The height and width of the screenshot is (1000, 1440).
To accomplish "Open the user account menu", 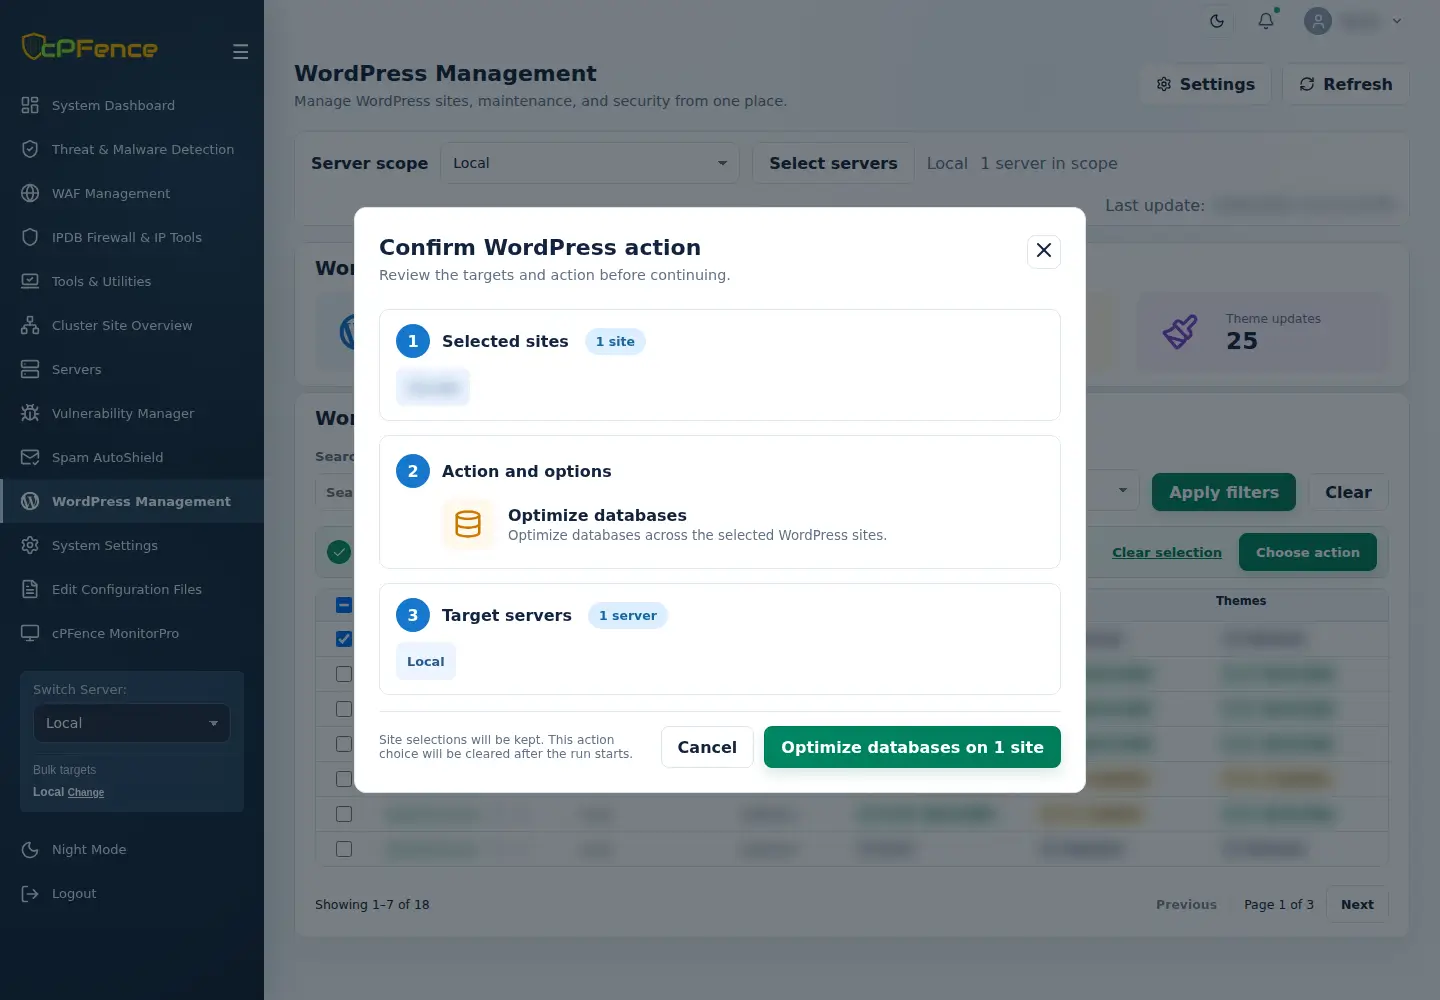I will click(1353, 21).
